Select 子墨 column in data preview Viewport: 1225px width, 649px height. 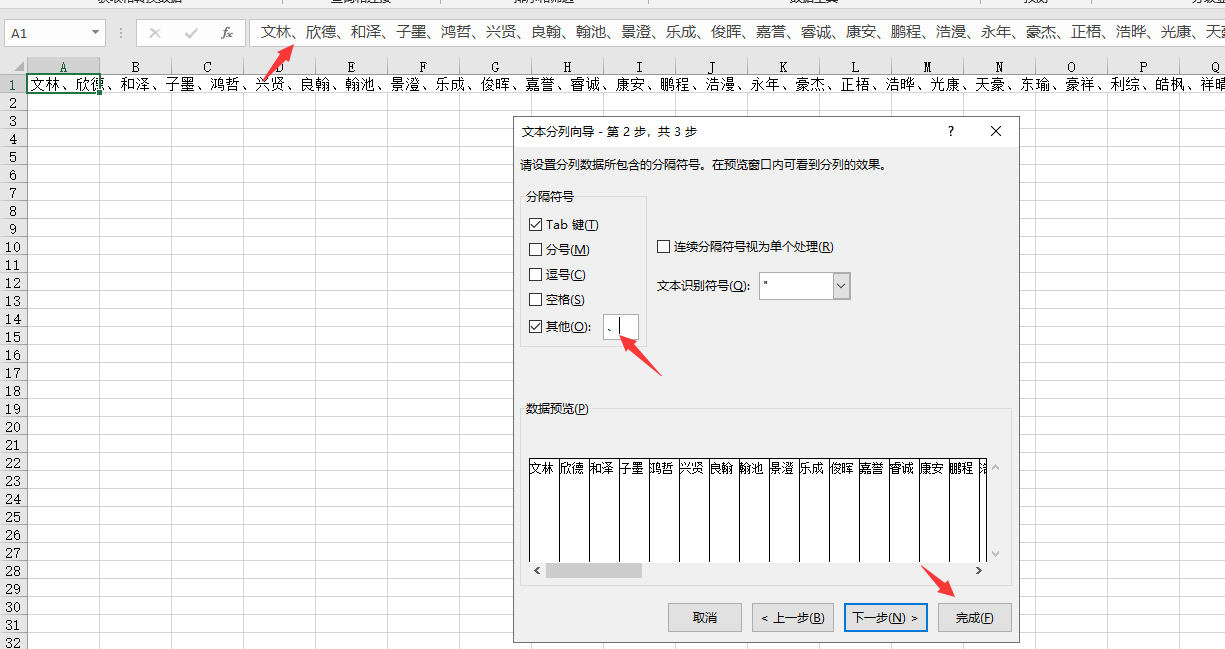pyautogui.click(x=634, y=510)
